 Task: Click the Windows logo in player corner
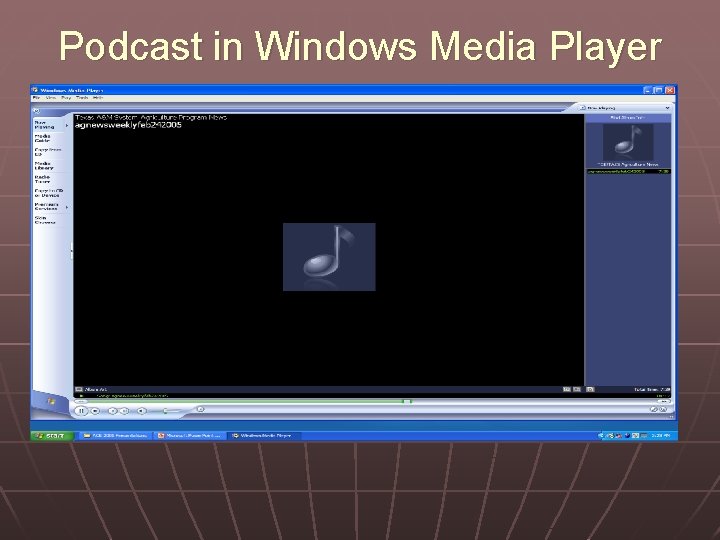point(51,401)
